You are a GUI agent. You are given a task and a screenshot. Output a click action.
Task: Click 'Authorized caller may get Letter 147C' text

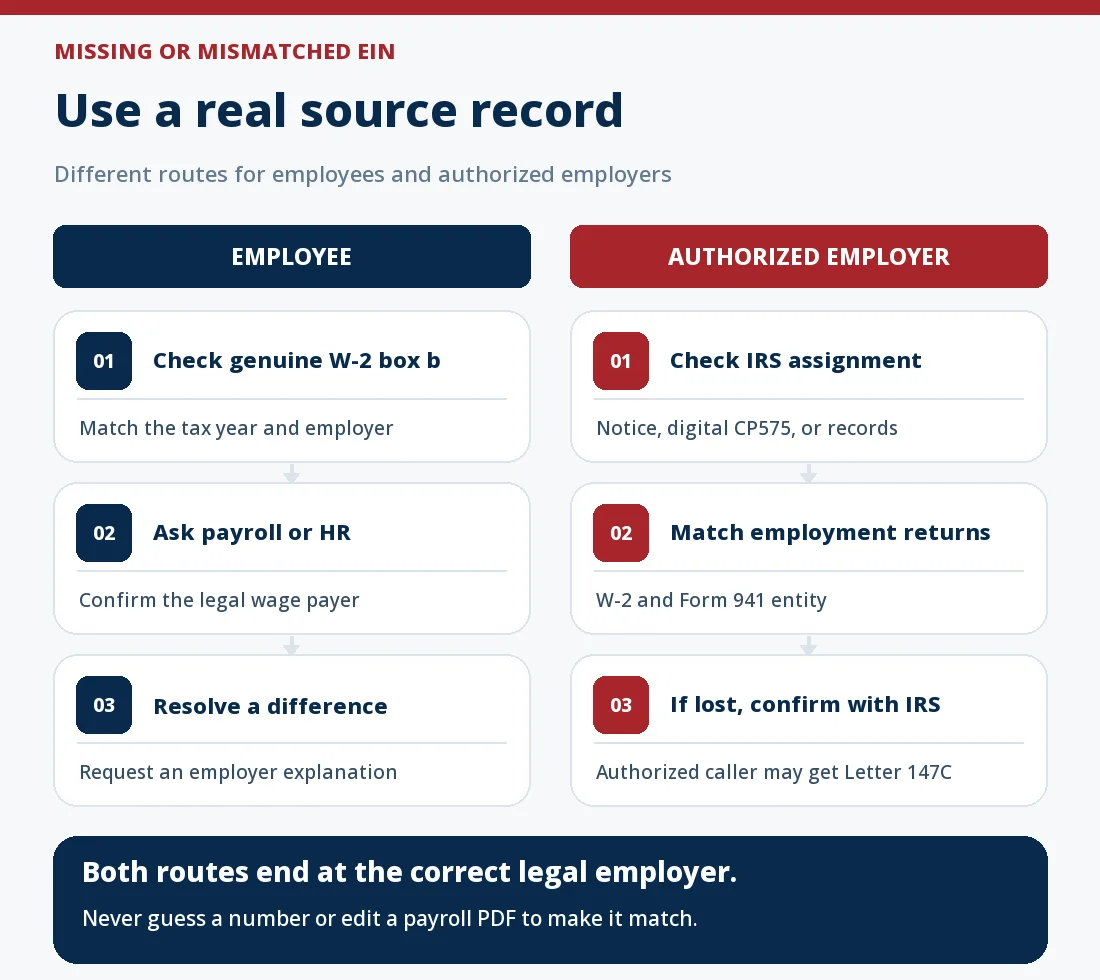774,772
